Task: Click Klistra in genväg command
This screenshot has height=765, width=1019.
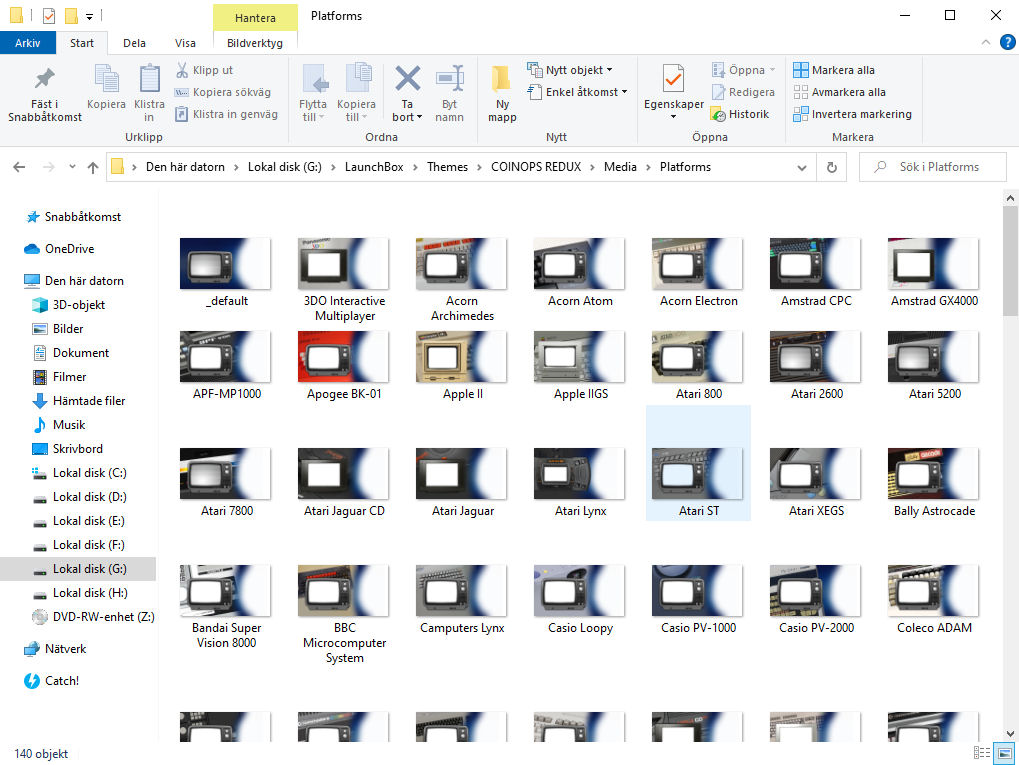Action: coord(226,114)
